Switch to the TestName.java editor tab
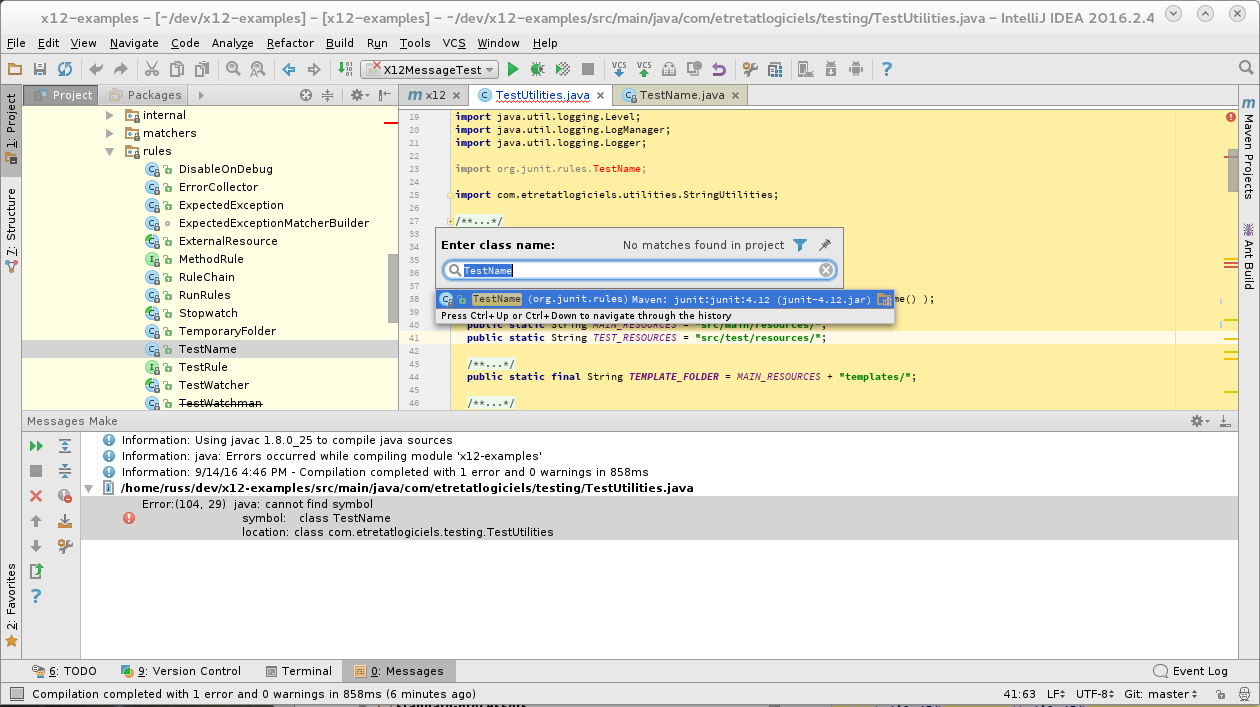This screenshot has height=707, width=1260. 681,95
